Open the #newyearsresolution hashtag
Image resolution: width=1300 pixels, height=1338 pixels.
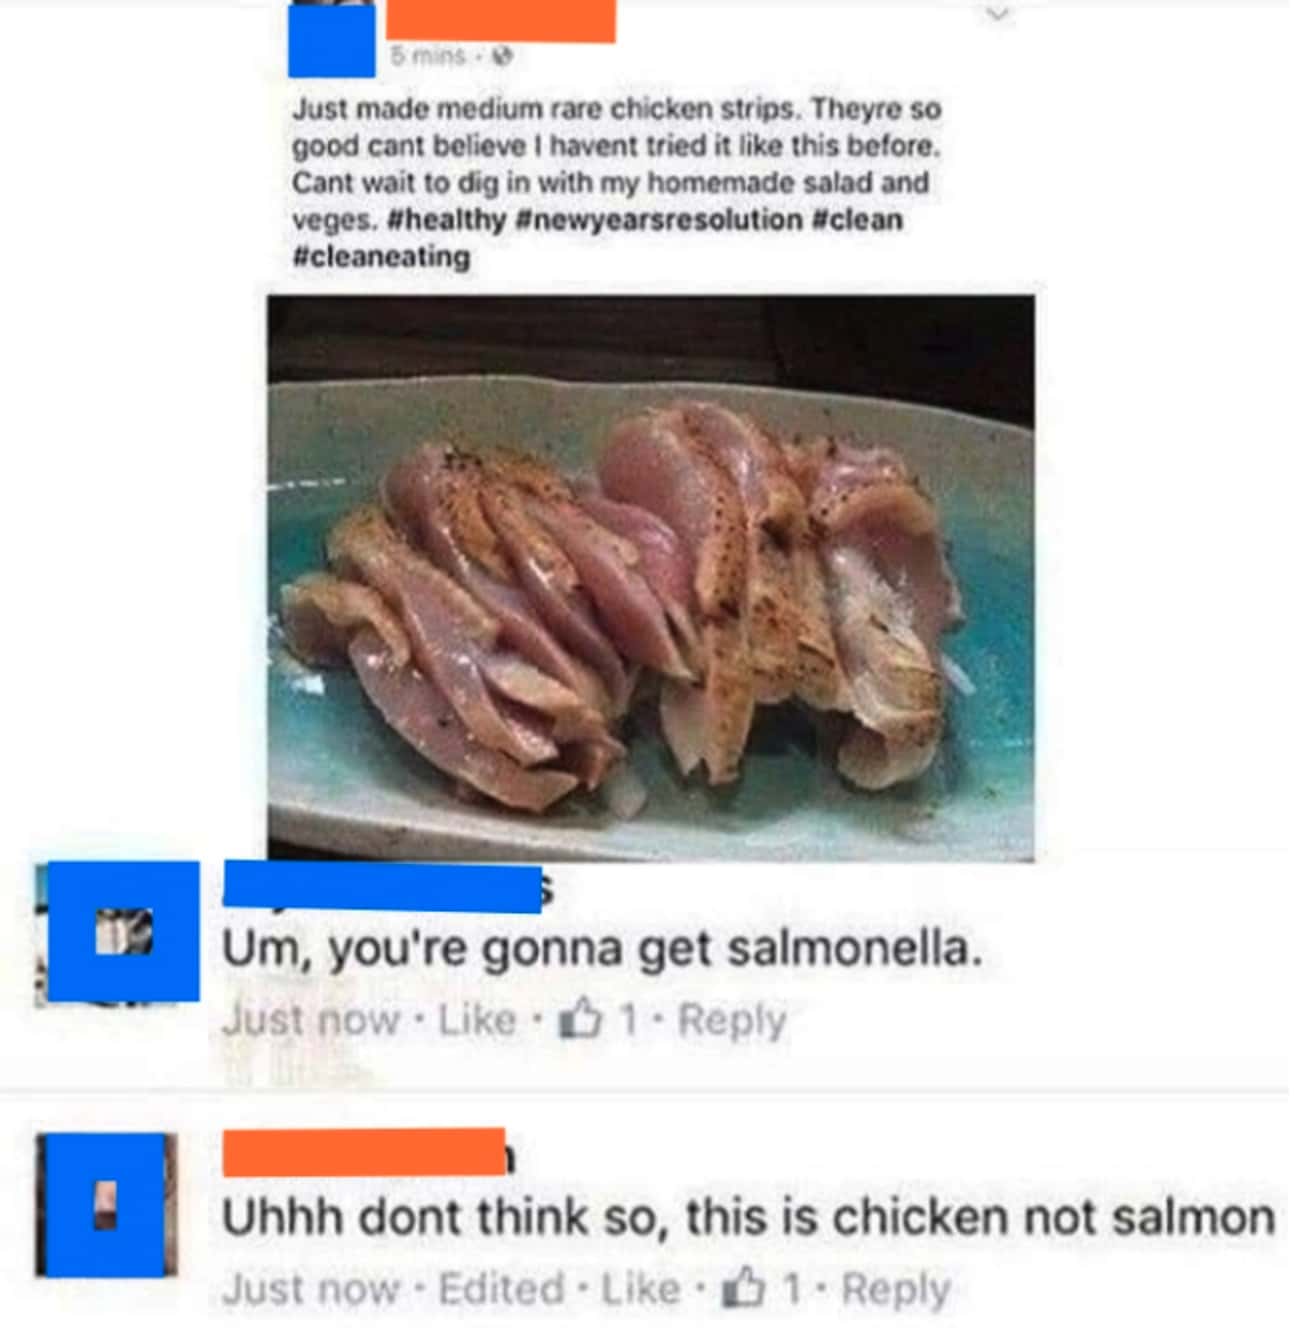click(660, 220)
